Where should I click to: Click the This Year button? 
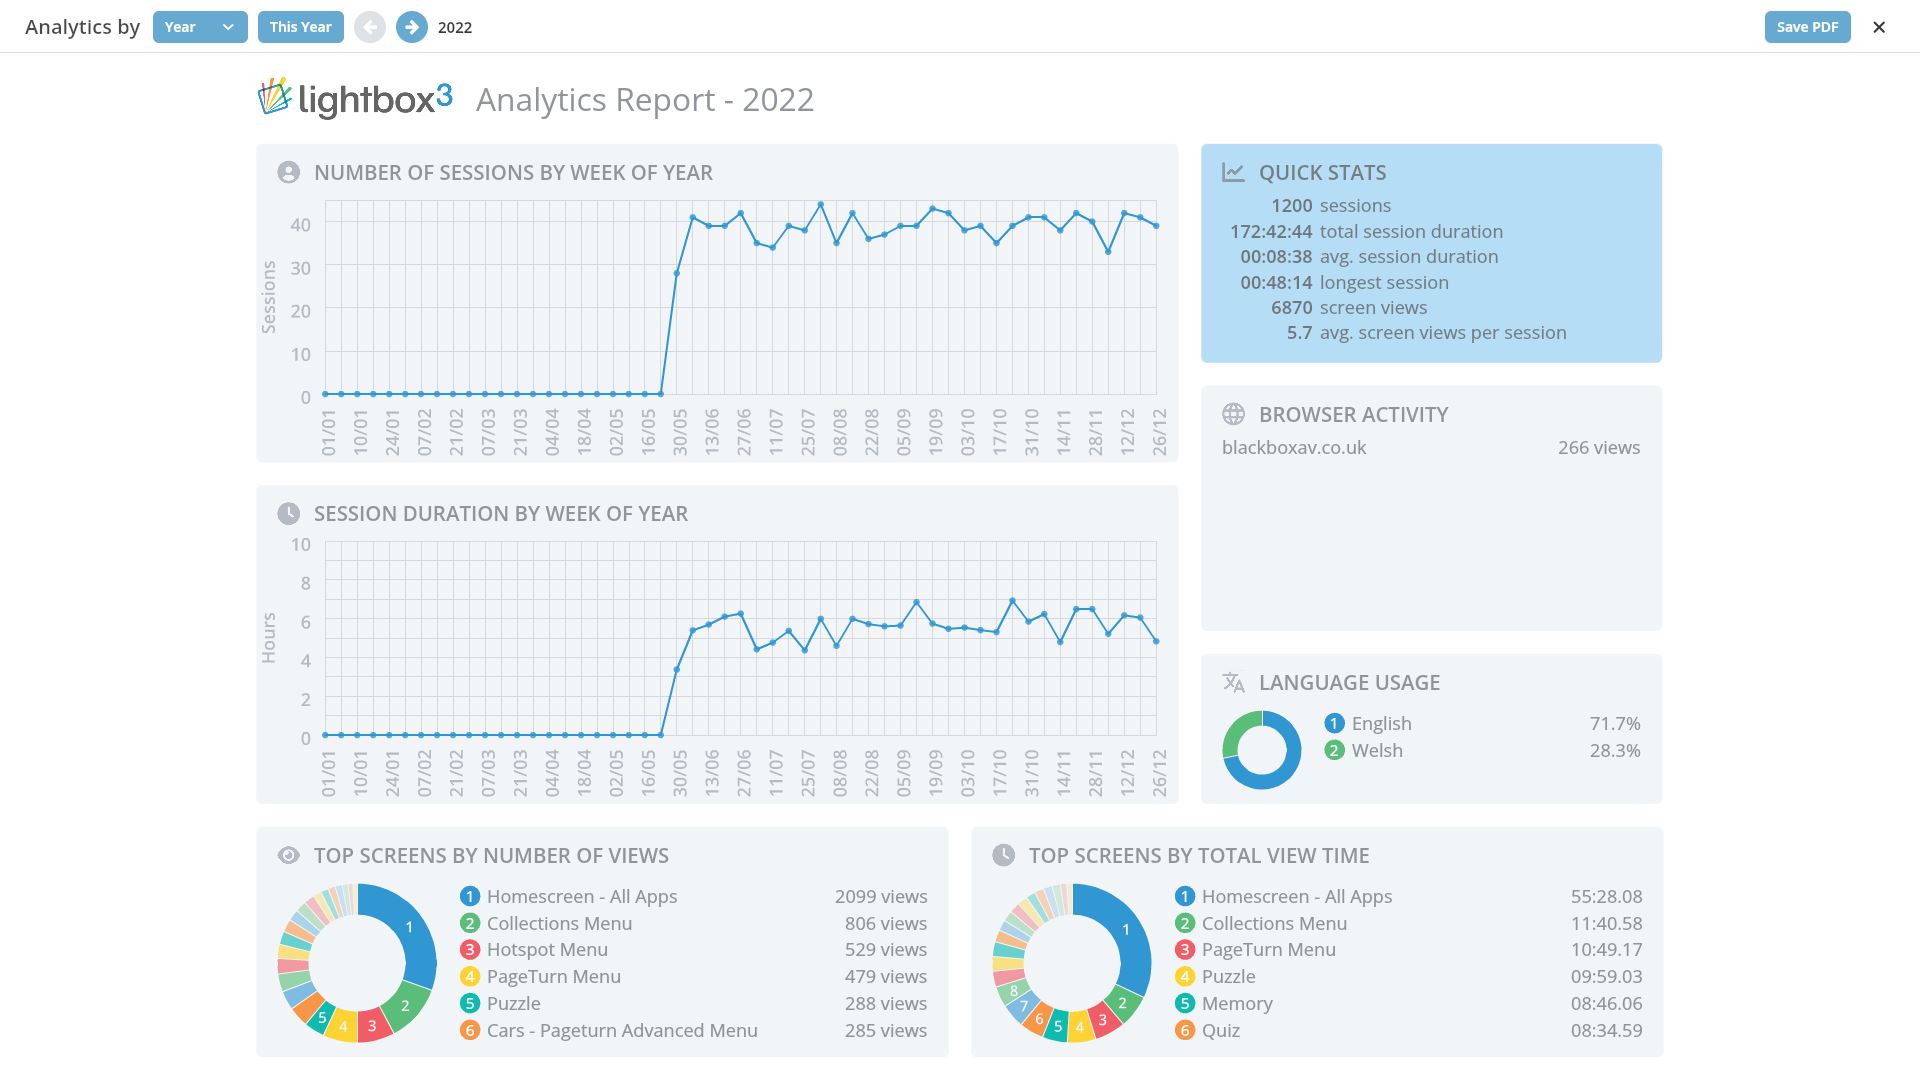pos(300,27)
